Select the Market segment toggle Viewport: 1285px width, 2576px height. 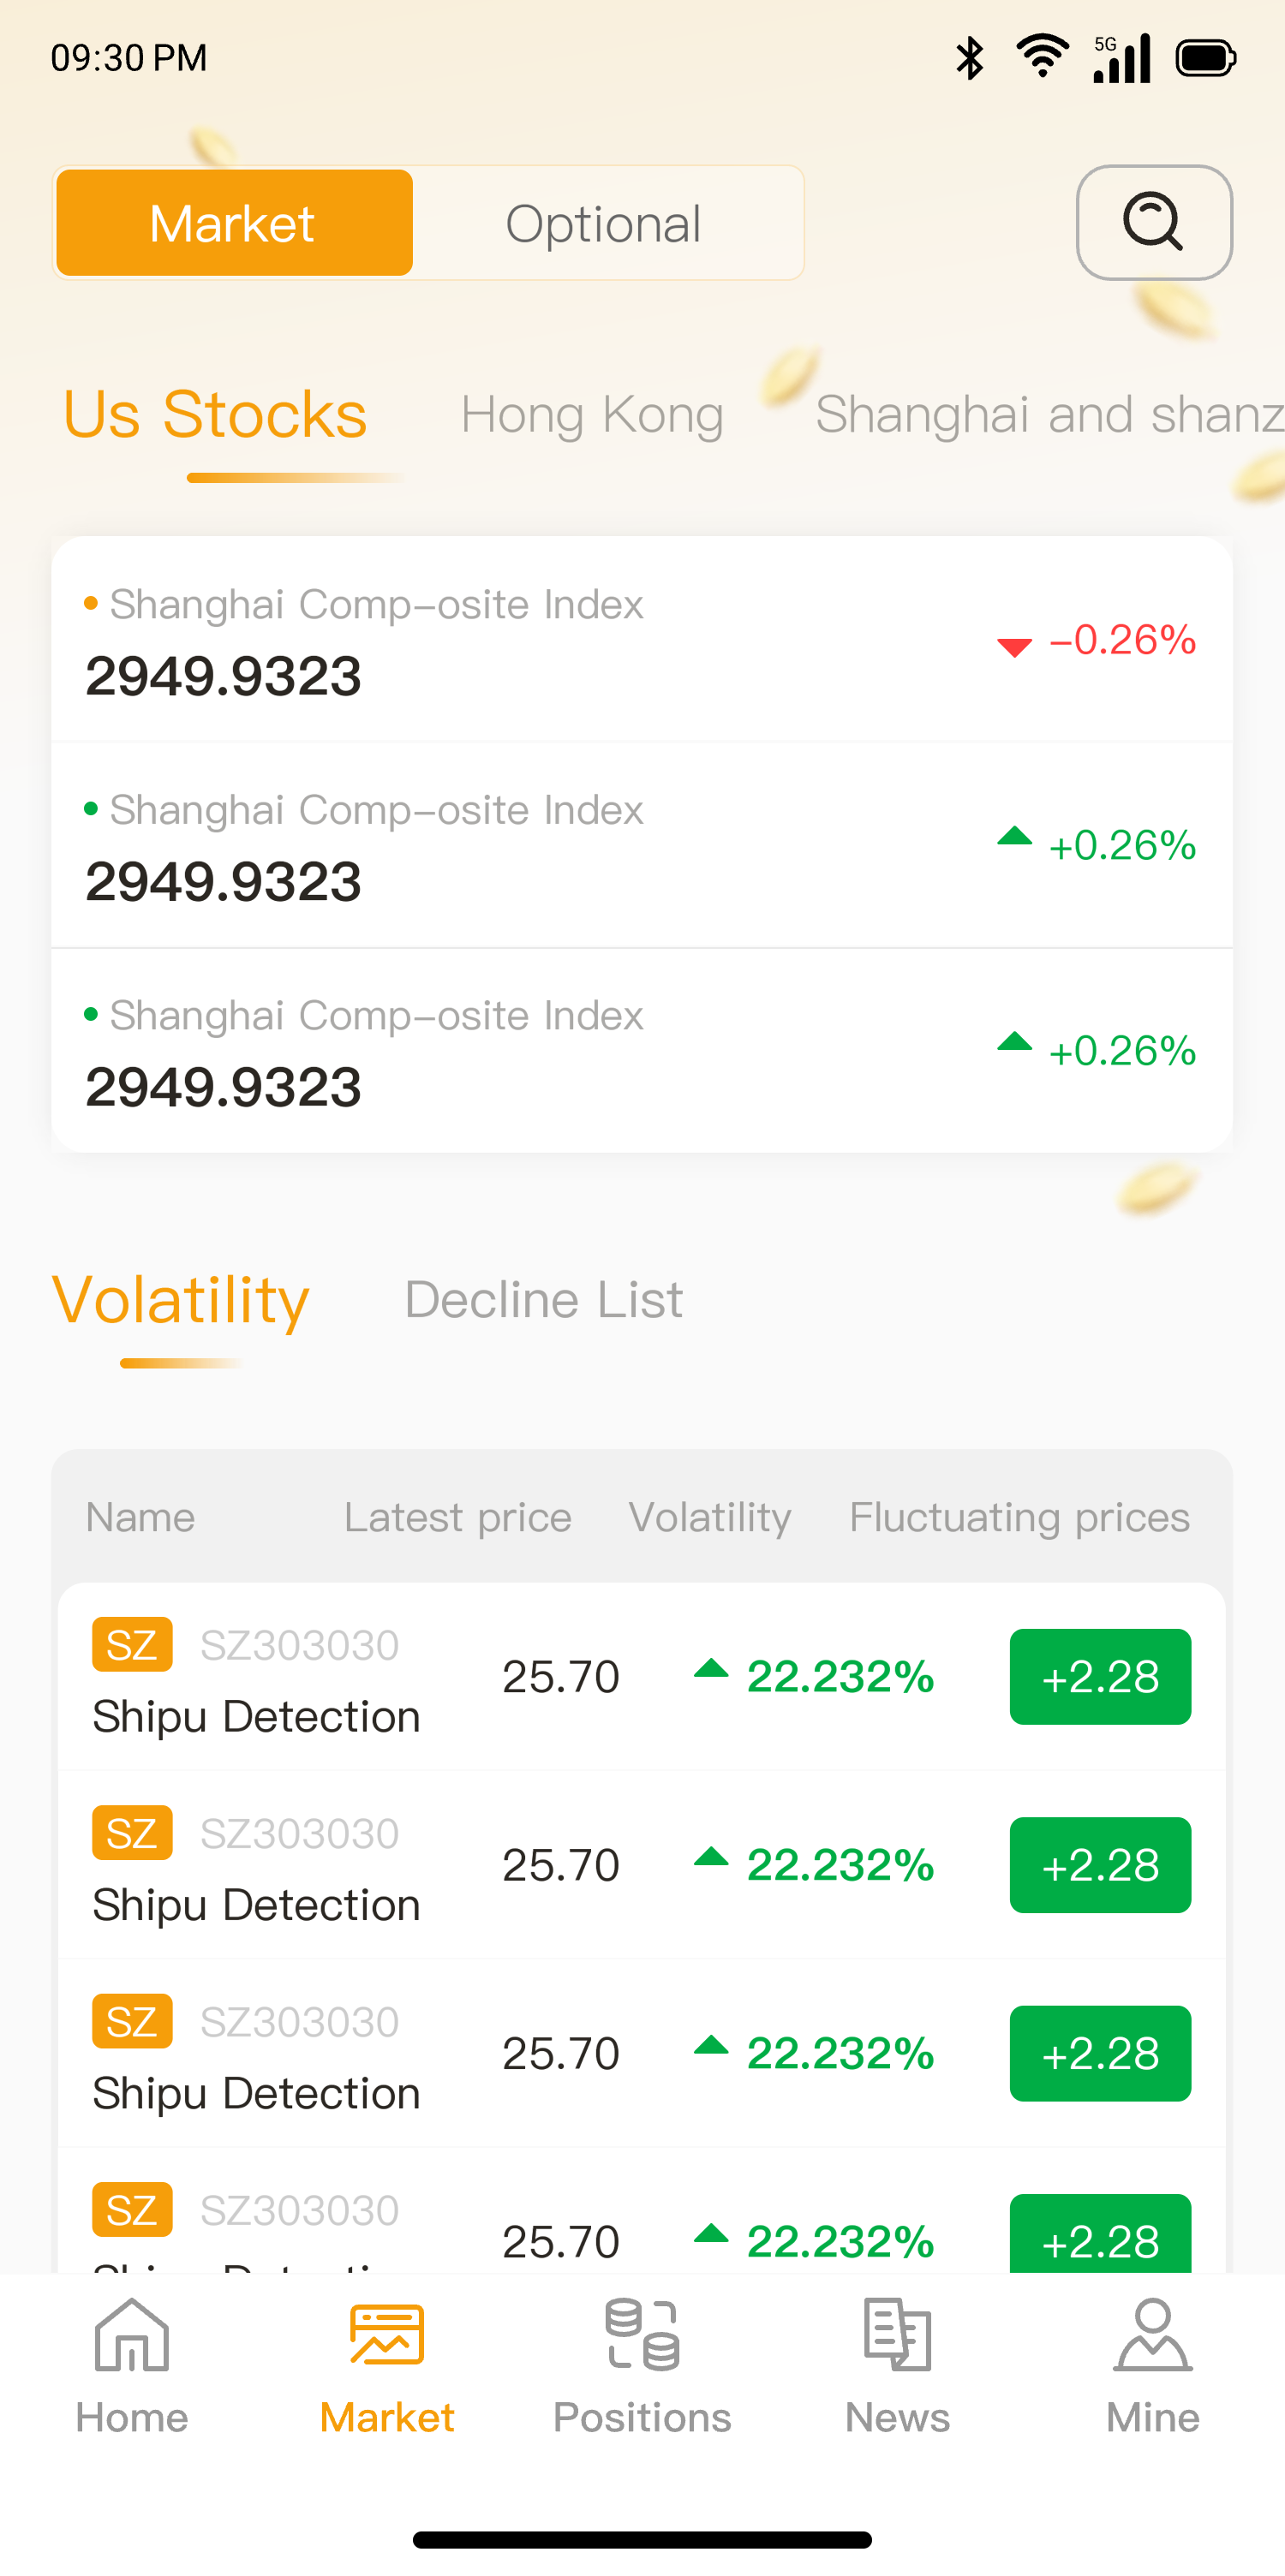tap(234, 223)
